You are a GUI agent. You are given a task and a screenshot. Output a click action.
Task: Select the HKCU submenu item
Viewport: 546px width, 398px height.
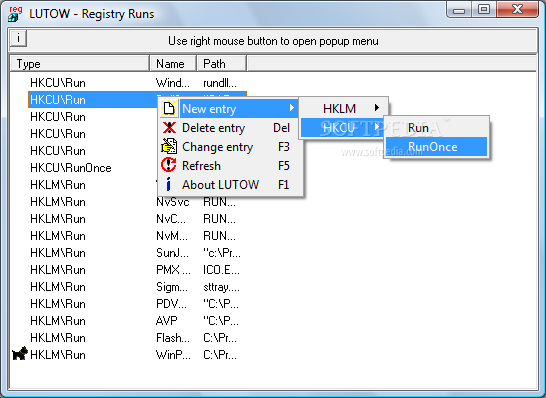click(x=342, y=128)
